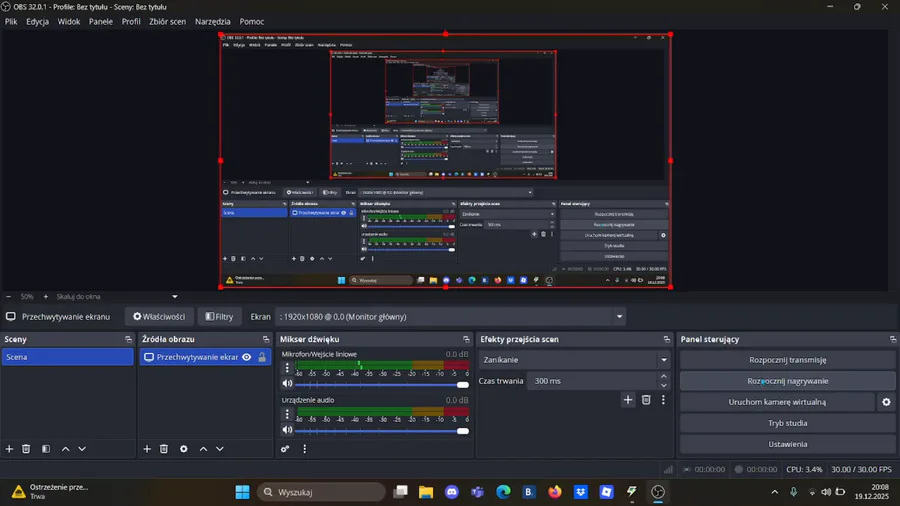Increase Czas trwania with up arrow
This screenshot has height=506, width=900.
click(664, 377)
